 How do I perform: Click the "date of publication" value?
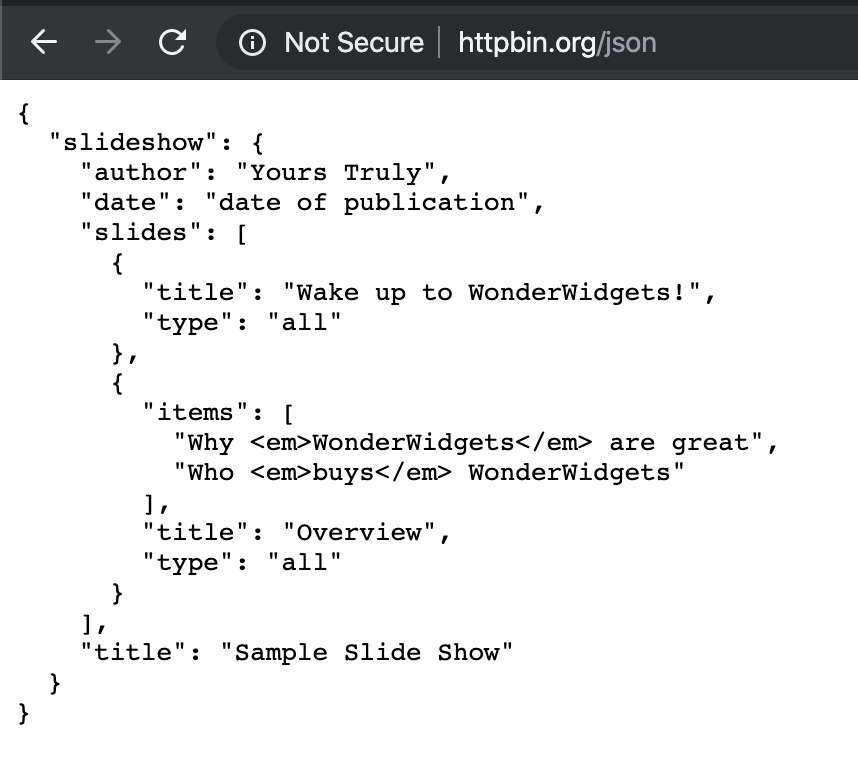pyautogui.click(x=367, y=203)
